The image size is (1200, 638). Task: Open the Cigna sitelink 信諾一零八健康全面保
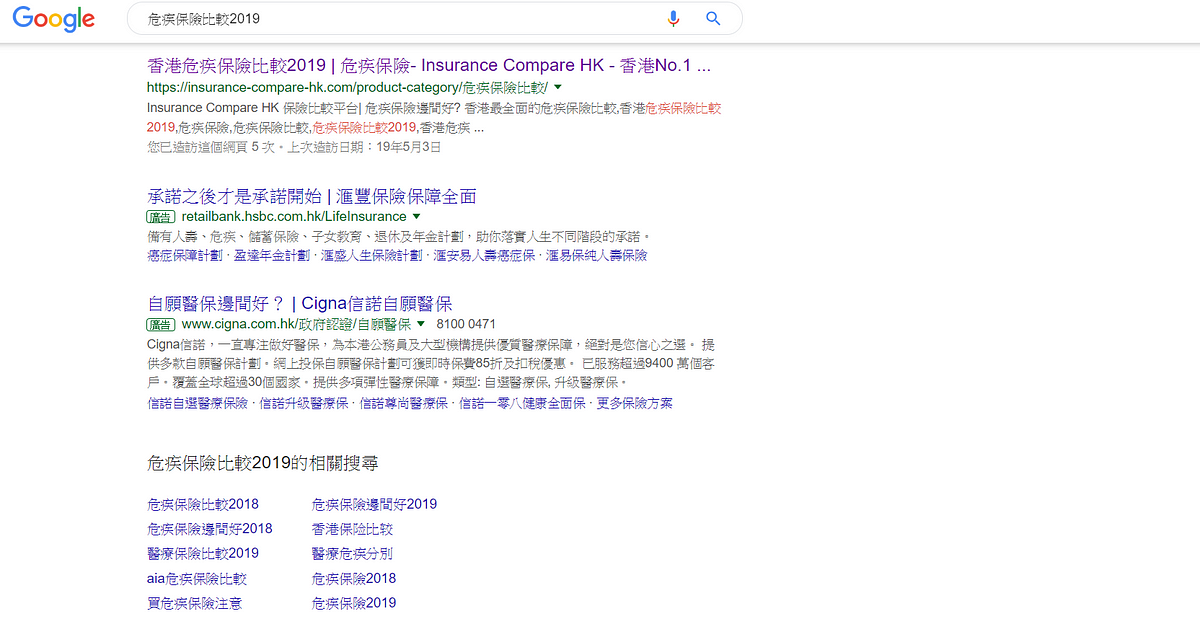click(520, 404)
